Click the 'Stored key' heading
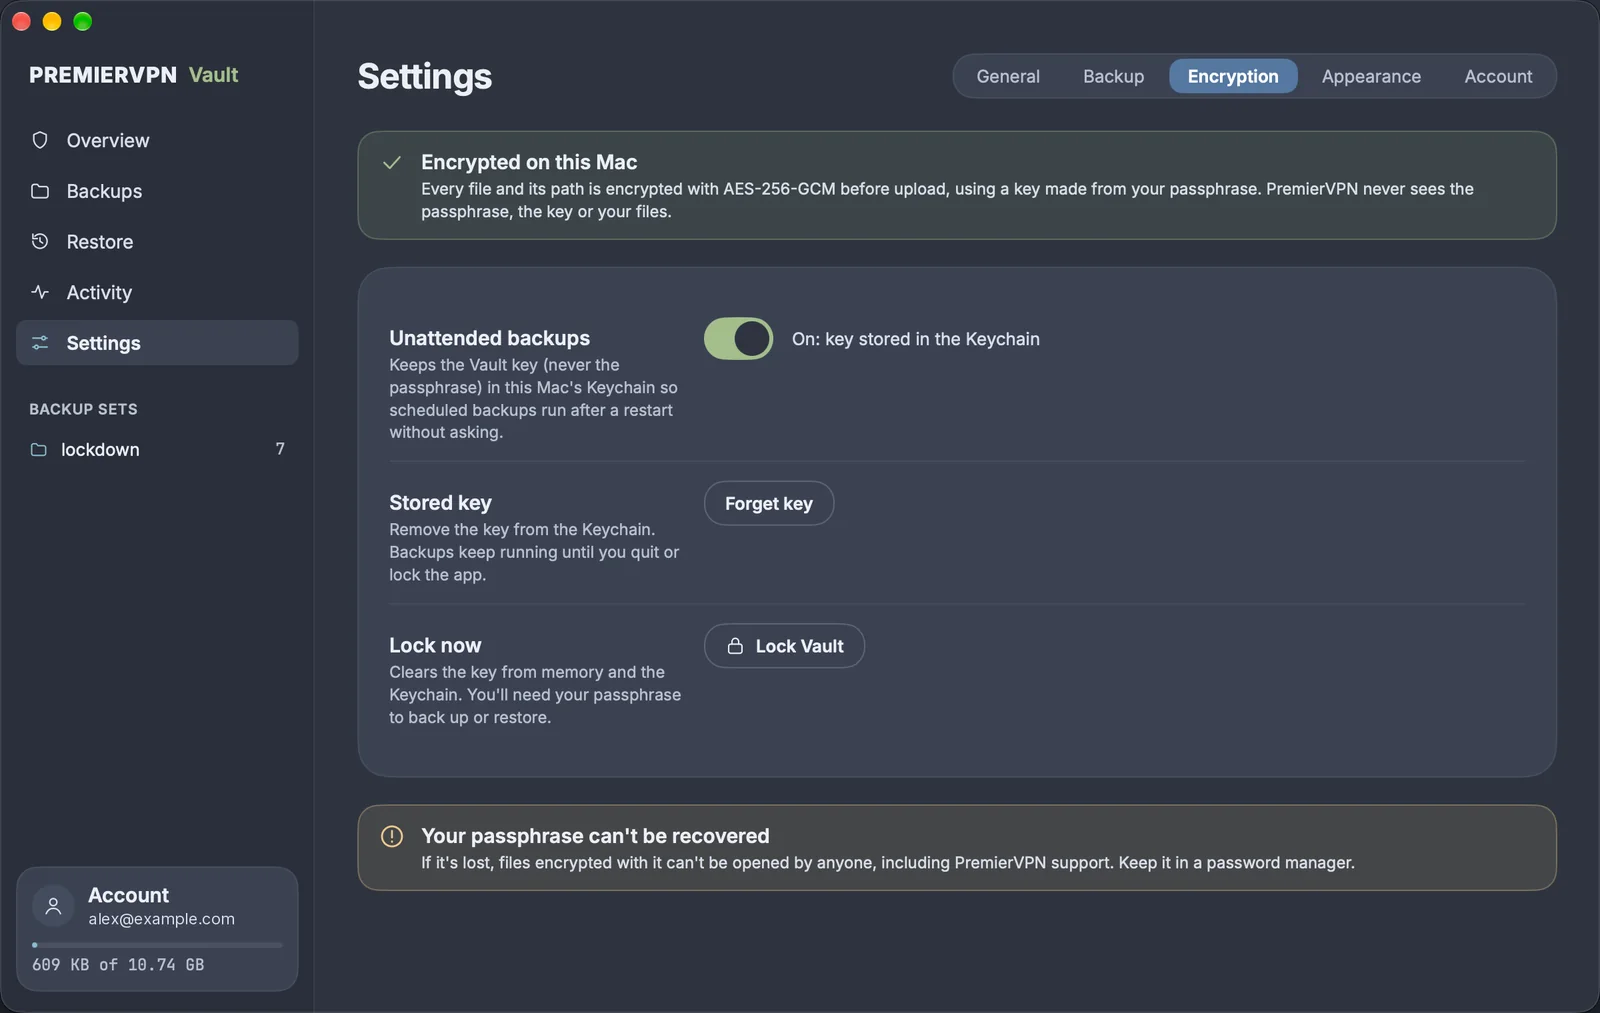1600x1013 pixels. click(x=440, y=503)
